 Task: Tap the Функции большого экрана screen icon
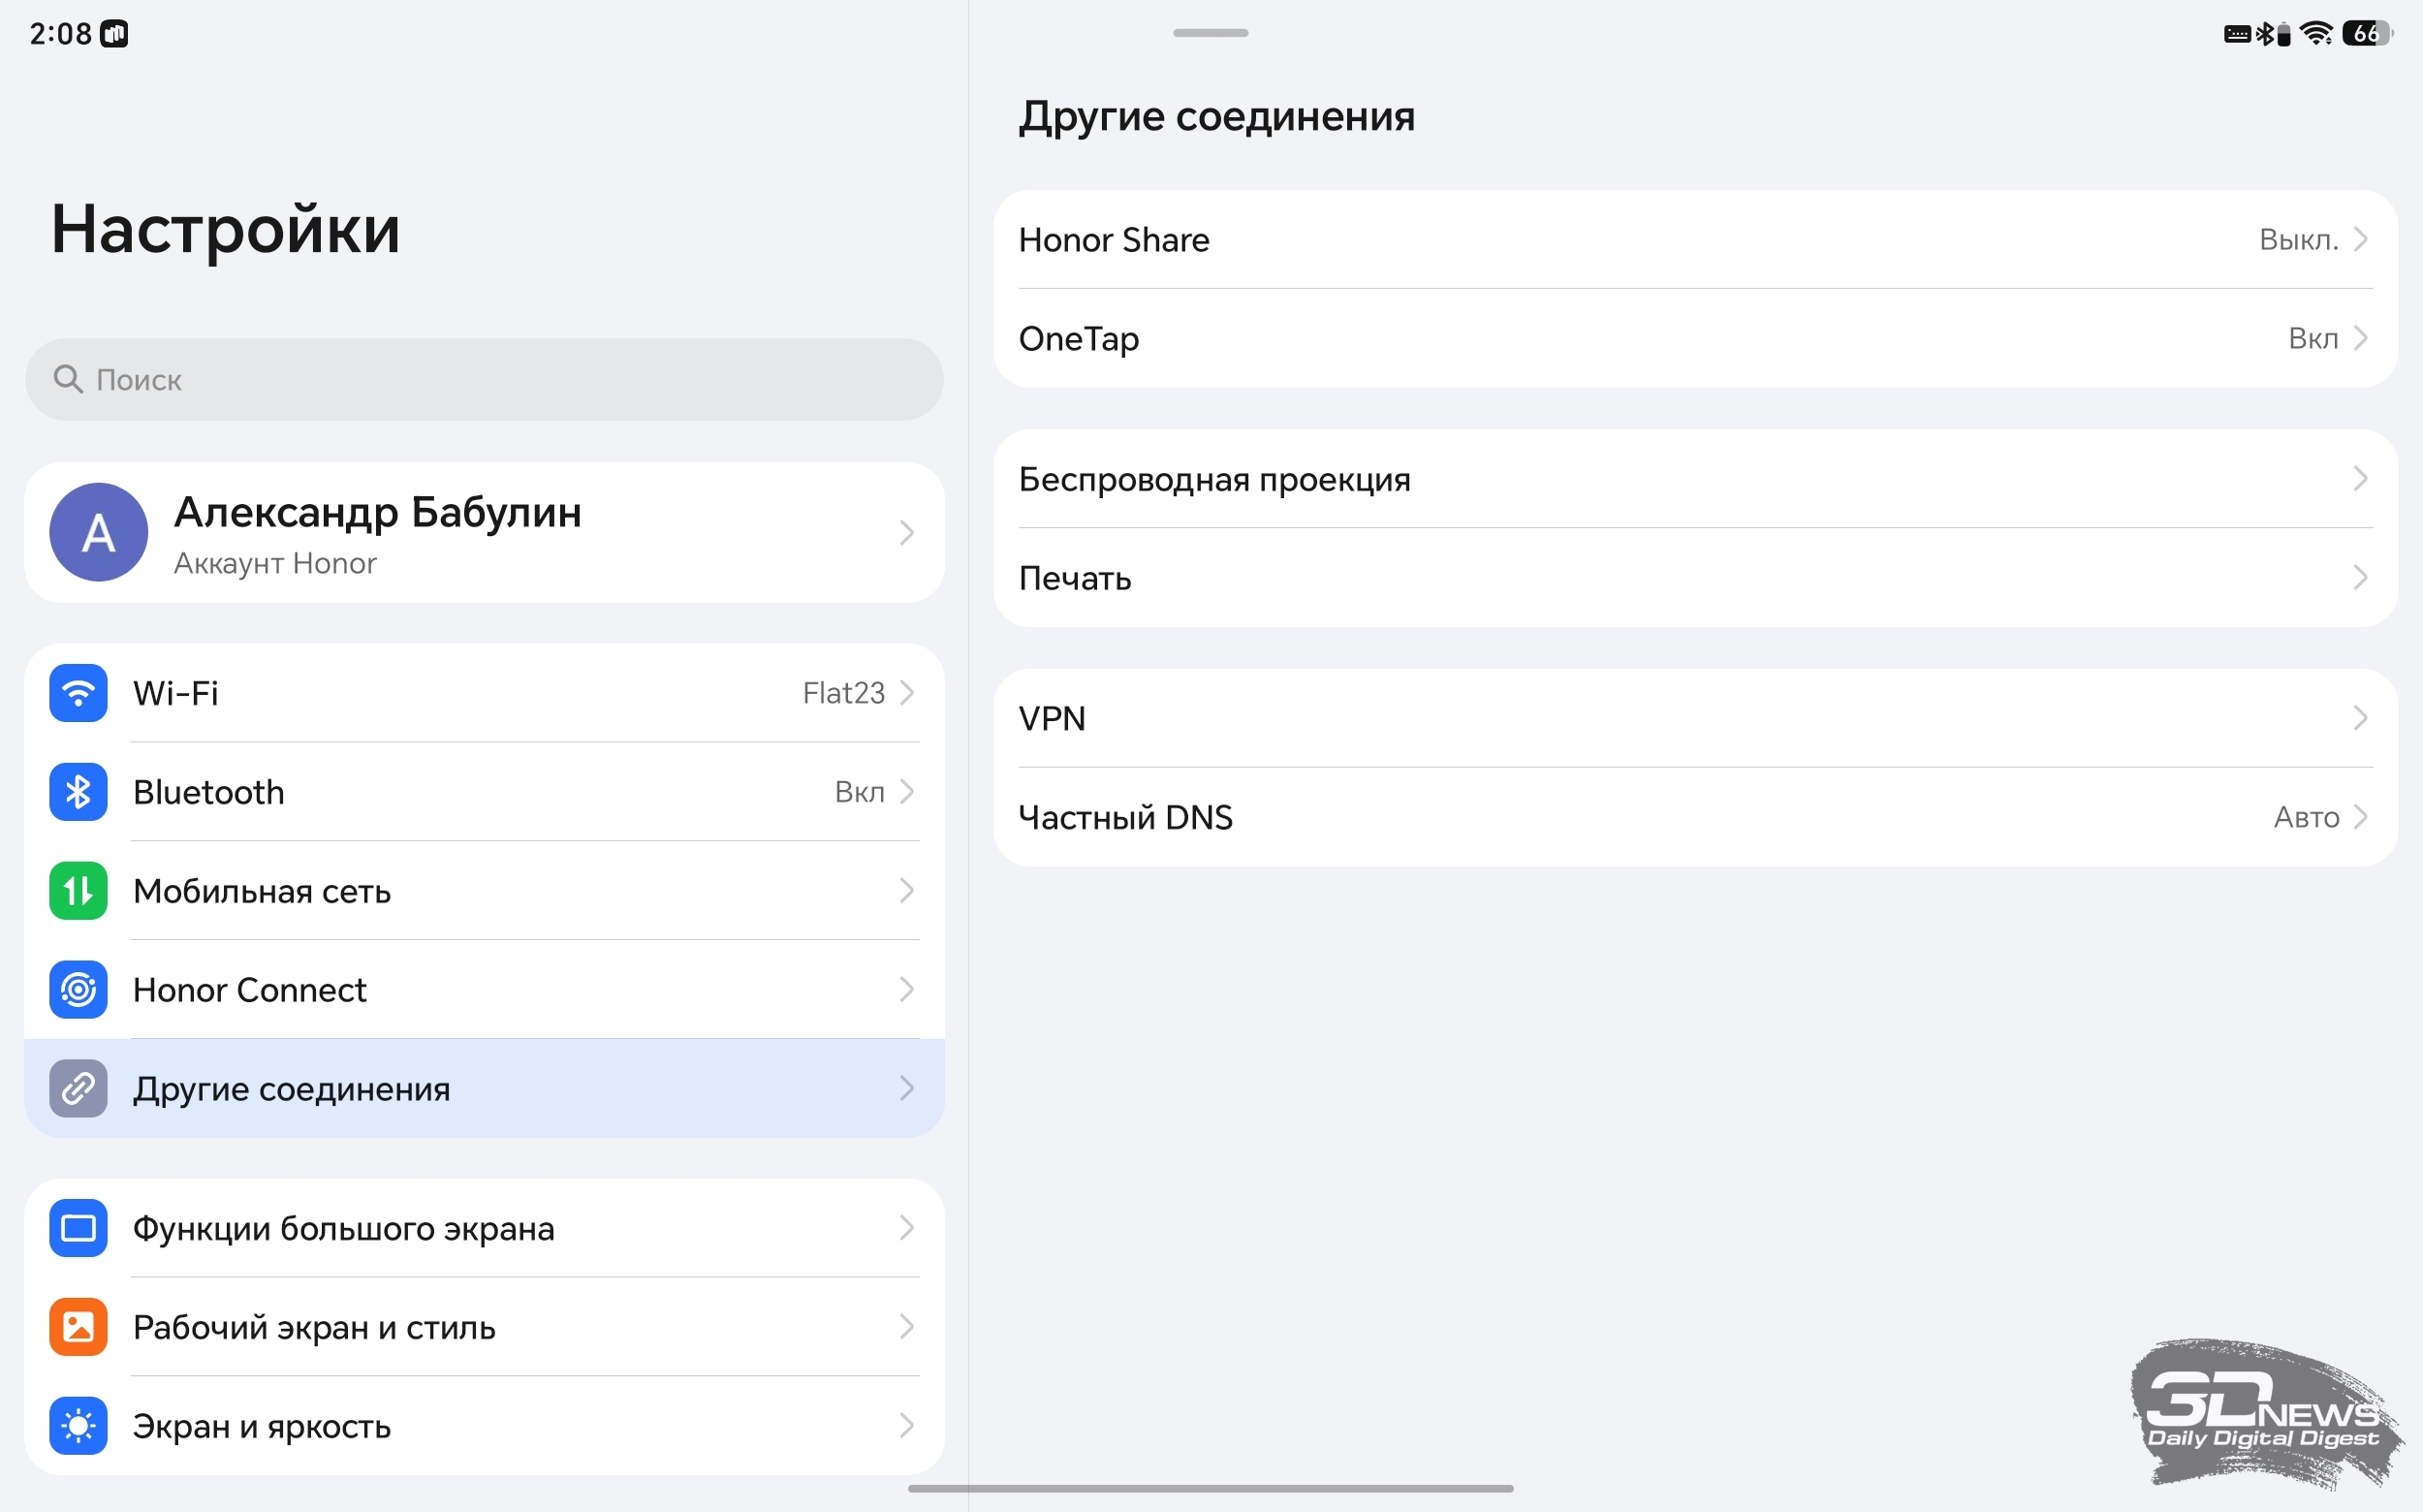[78, 1228]
